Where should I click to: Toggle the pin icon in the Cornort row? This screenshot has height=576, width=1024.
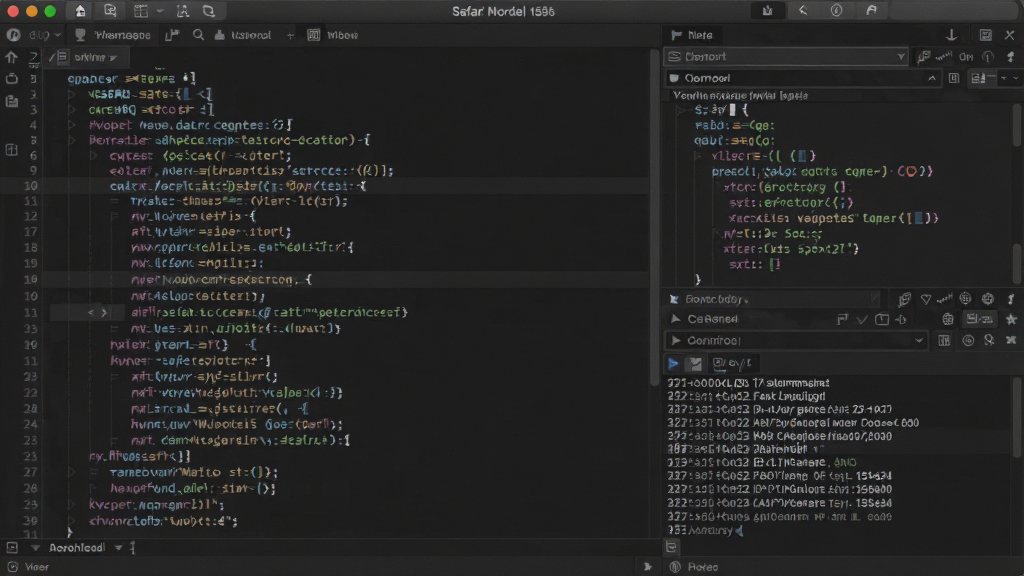[x=1011, y=57]
